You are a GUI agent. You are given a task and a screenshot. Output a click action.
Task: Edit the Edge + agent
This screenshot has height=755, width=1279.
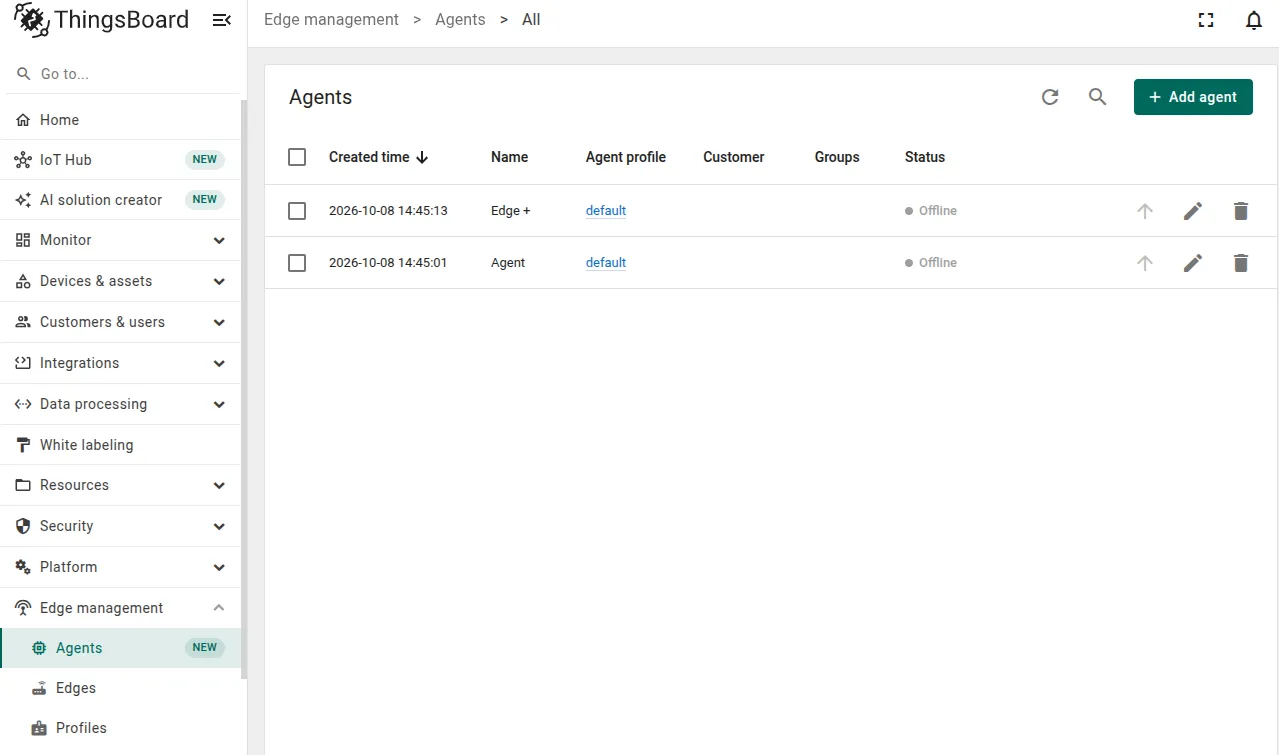coord(1193,211)
